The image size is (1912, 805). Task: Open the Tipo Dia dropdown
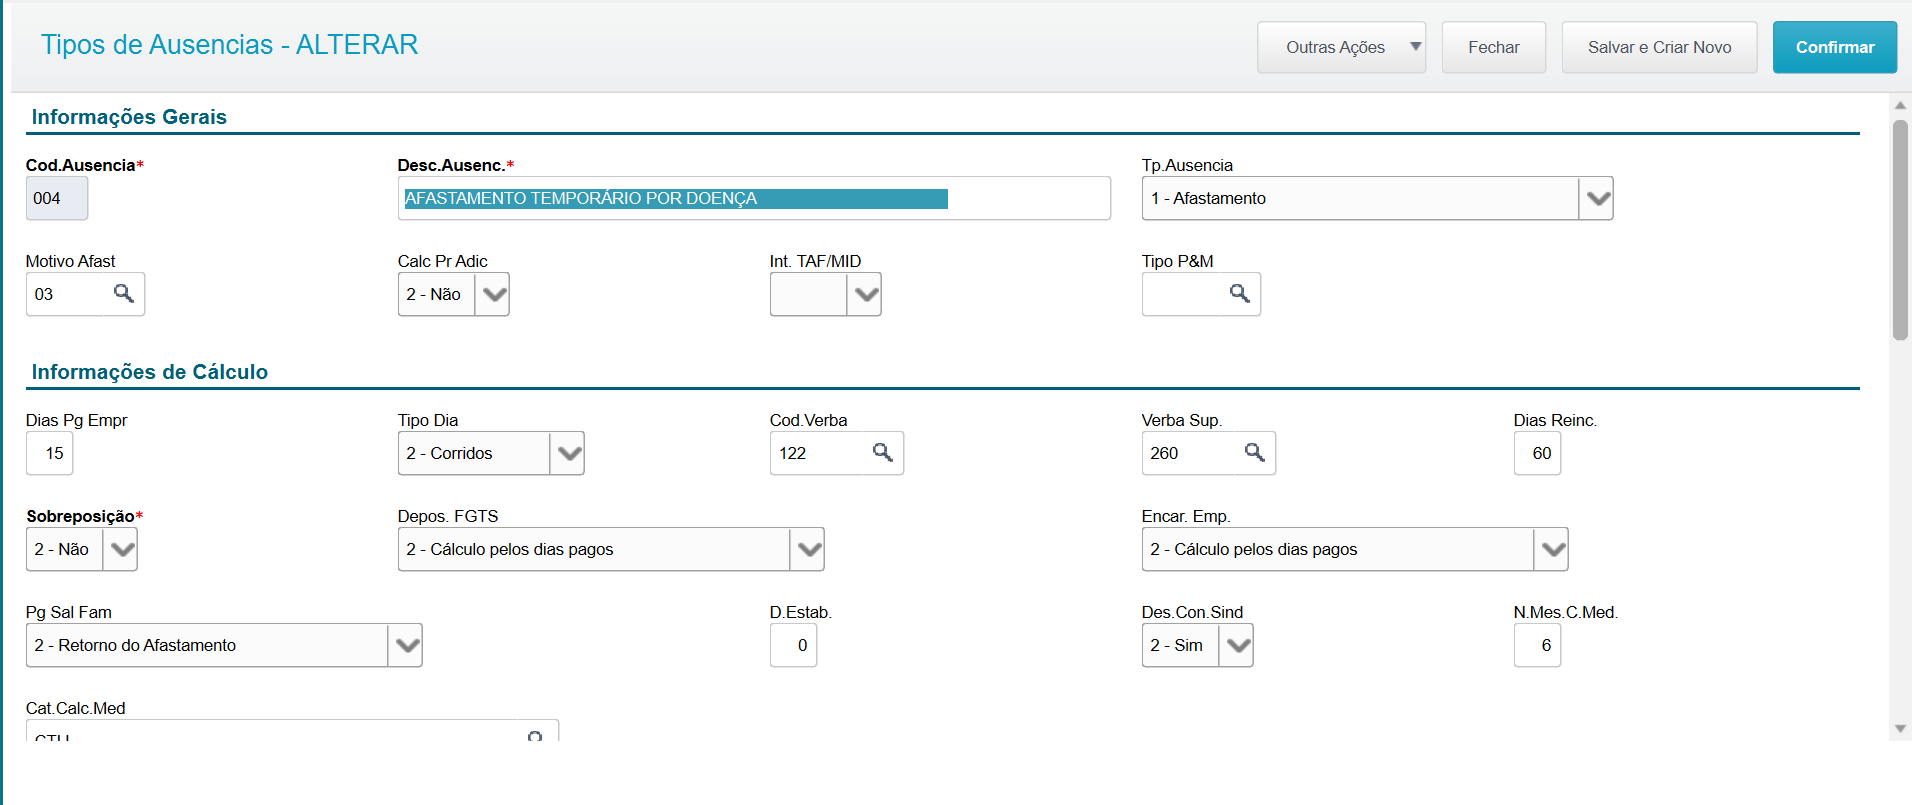[x=568, y=453]
